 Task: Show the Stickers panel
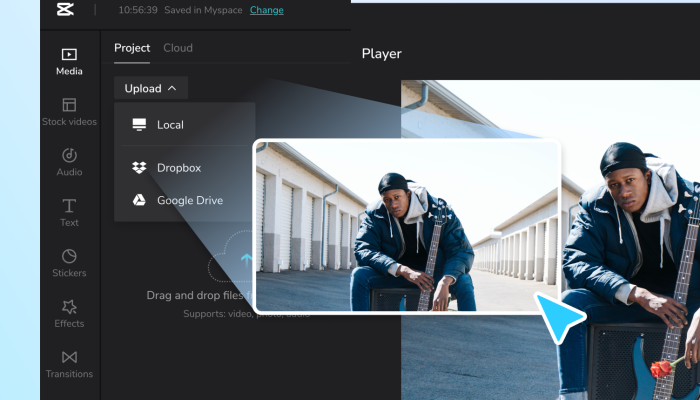tap(69, 263)
